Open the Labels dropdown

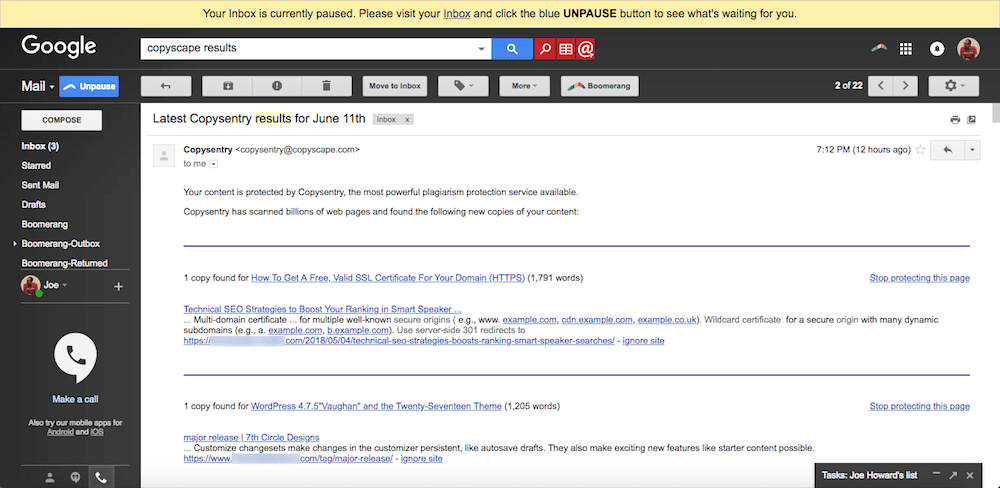coord(464,86)
